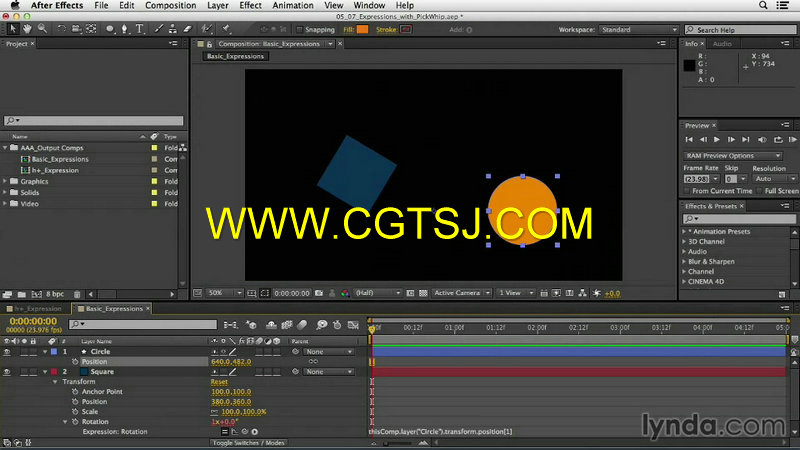Open the Brainstorm lightbulb icon
The width and height of the screenshot is (800, 450).
(321, 324)
